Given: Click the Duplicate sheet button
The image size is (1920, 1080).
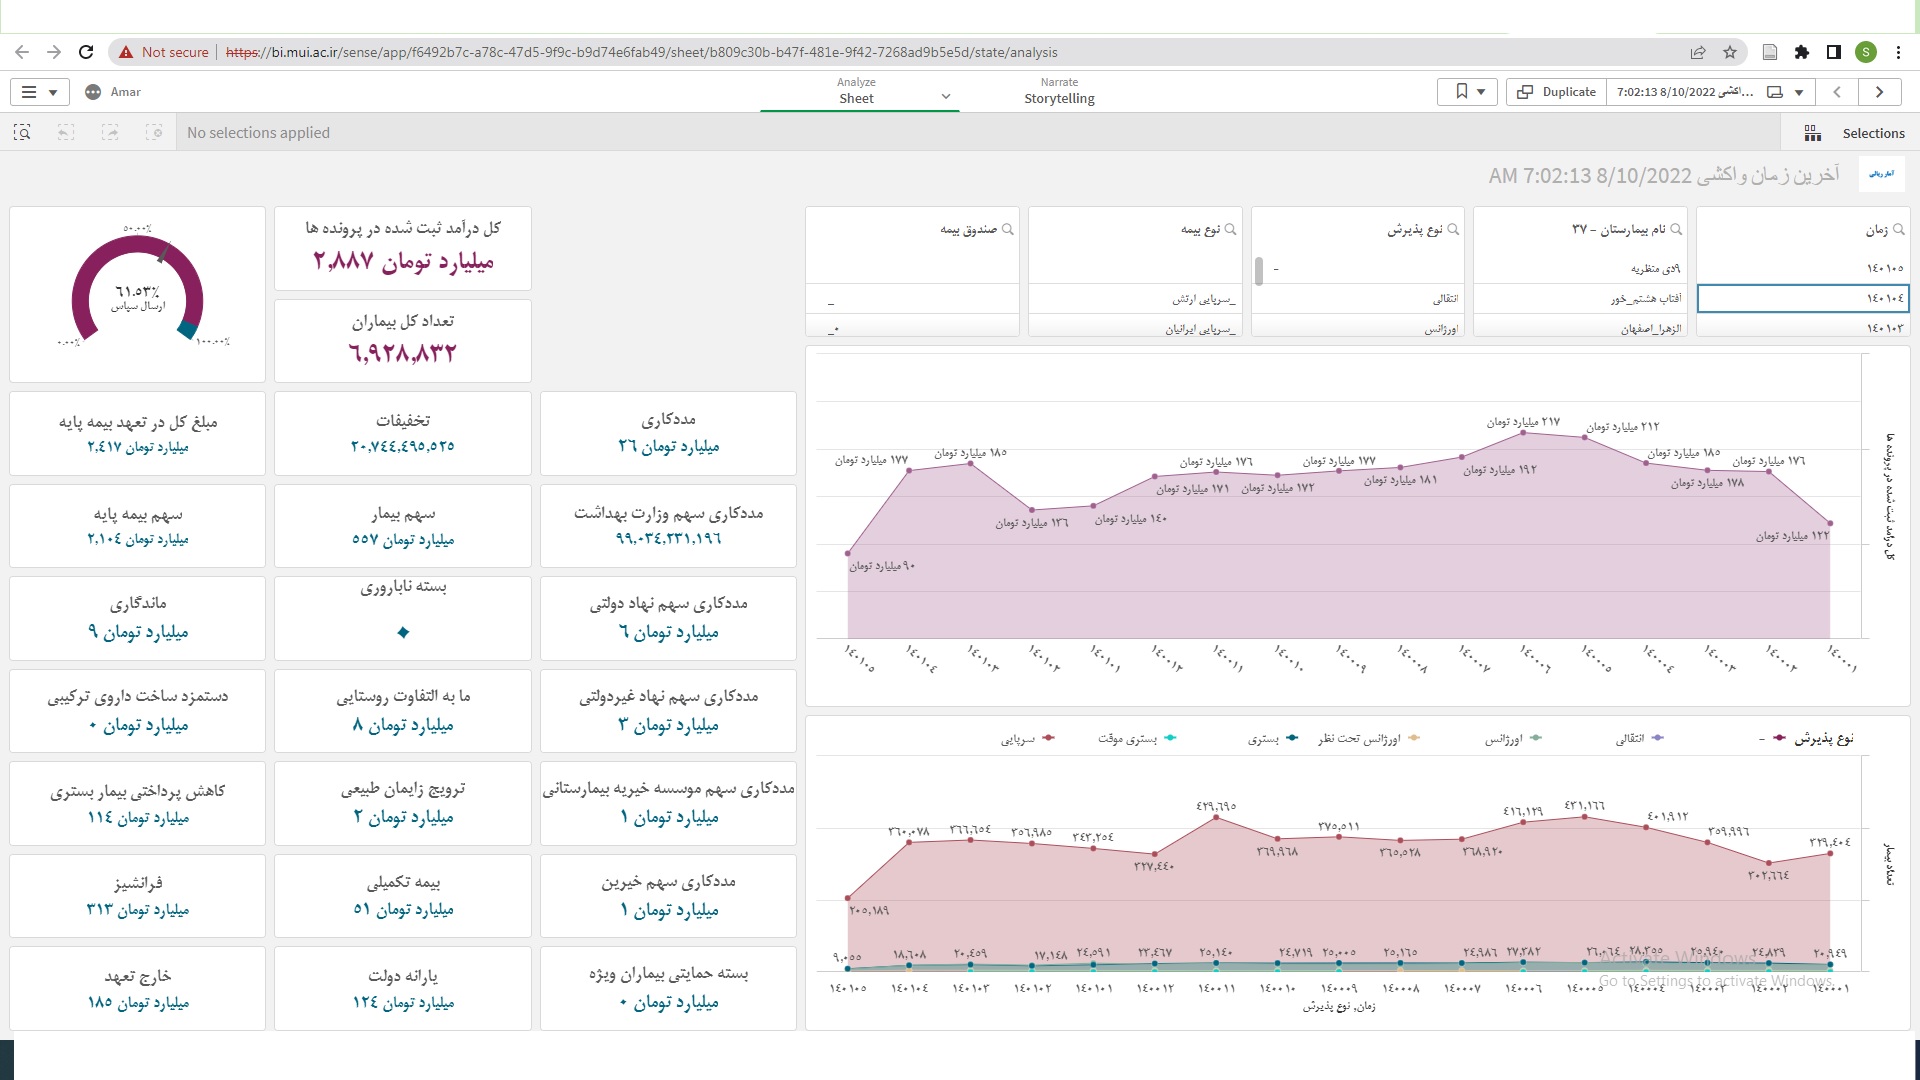Looking at the screenshot, I should [x=1557, y=92].
